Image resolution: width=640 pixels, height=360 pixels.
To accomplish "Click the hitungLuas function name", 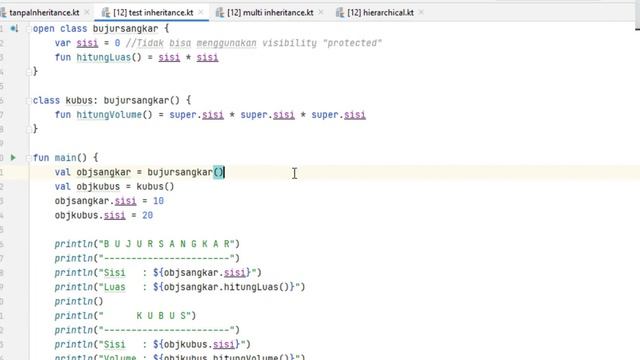I will [x=103, y=58].
